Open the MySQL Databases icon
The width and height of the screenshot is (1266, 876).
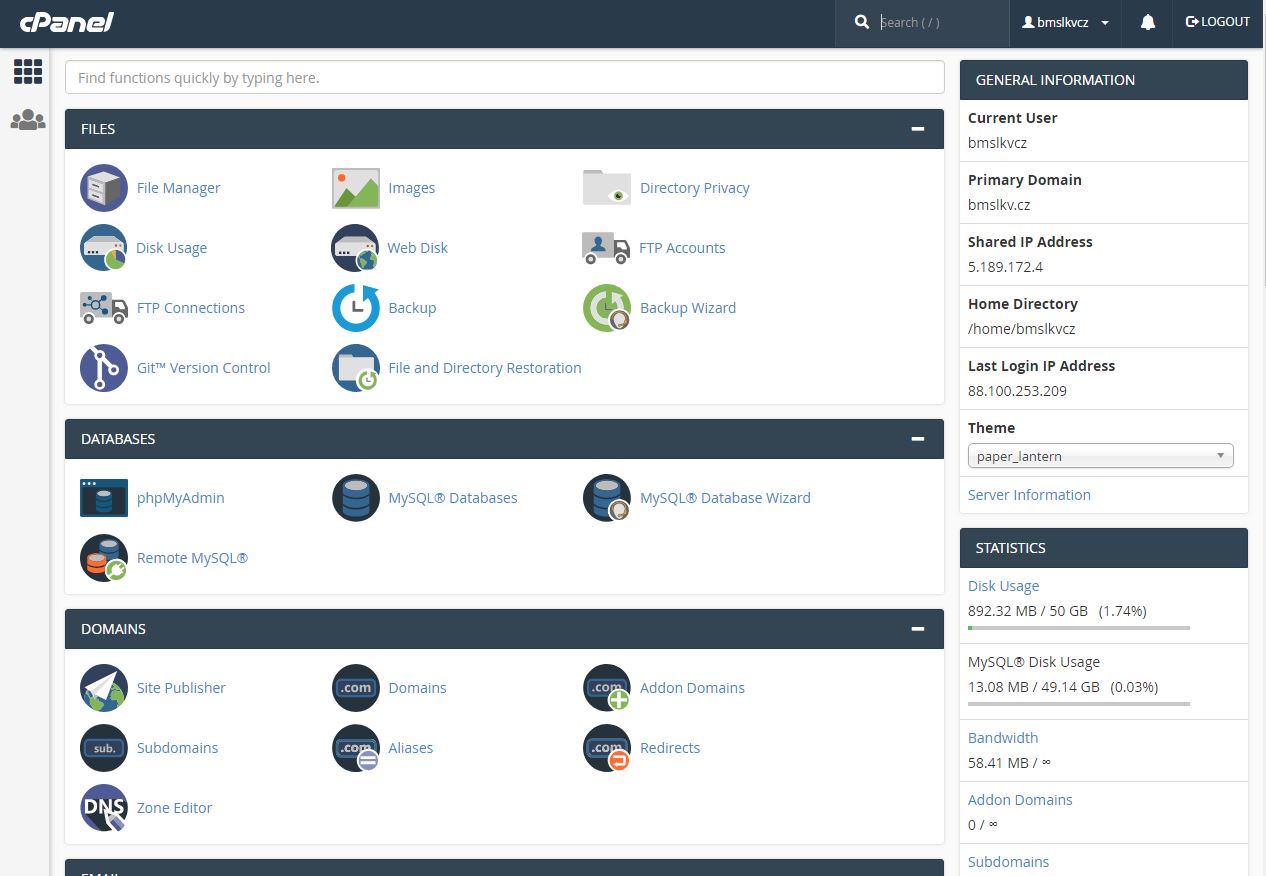tap(356, 498)
